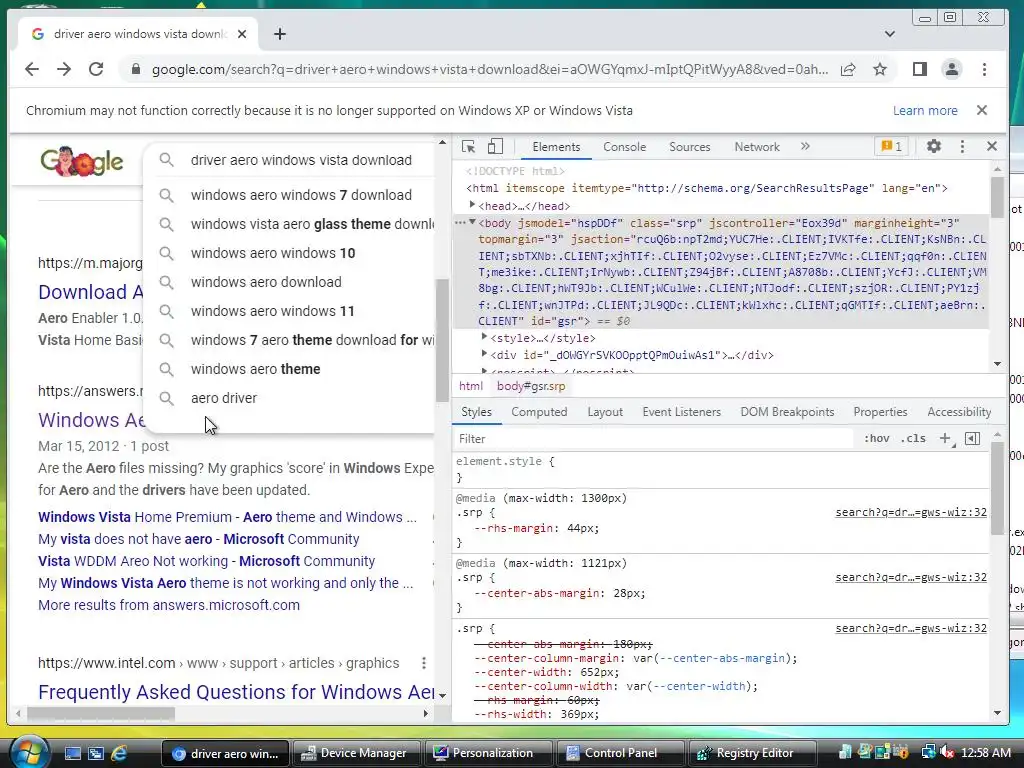Open the Accessibility pane tab
The image size is (1024, 768).
[x=959, y=412]
